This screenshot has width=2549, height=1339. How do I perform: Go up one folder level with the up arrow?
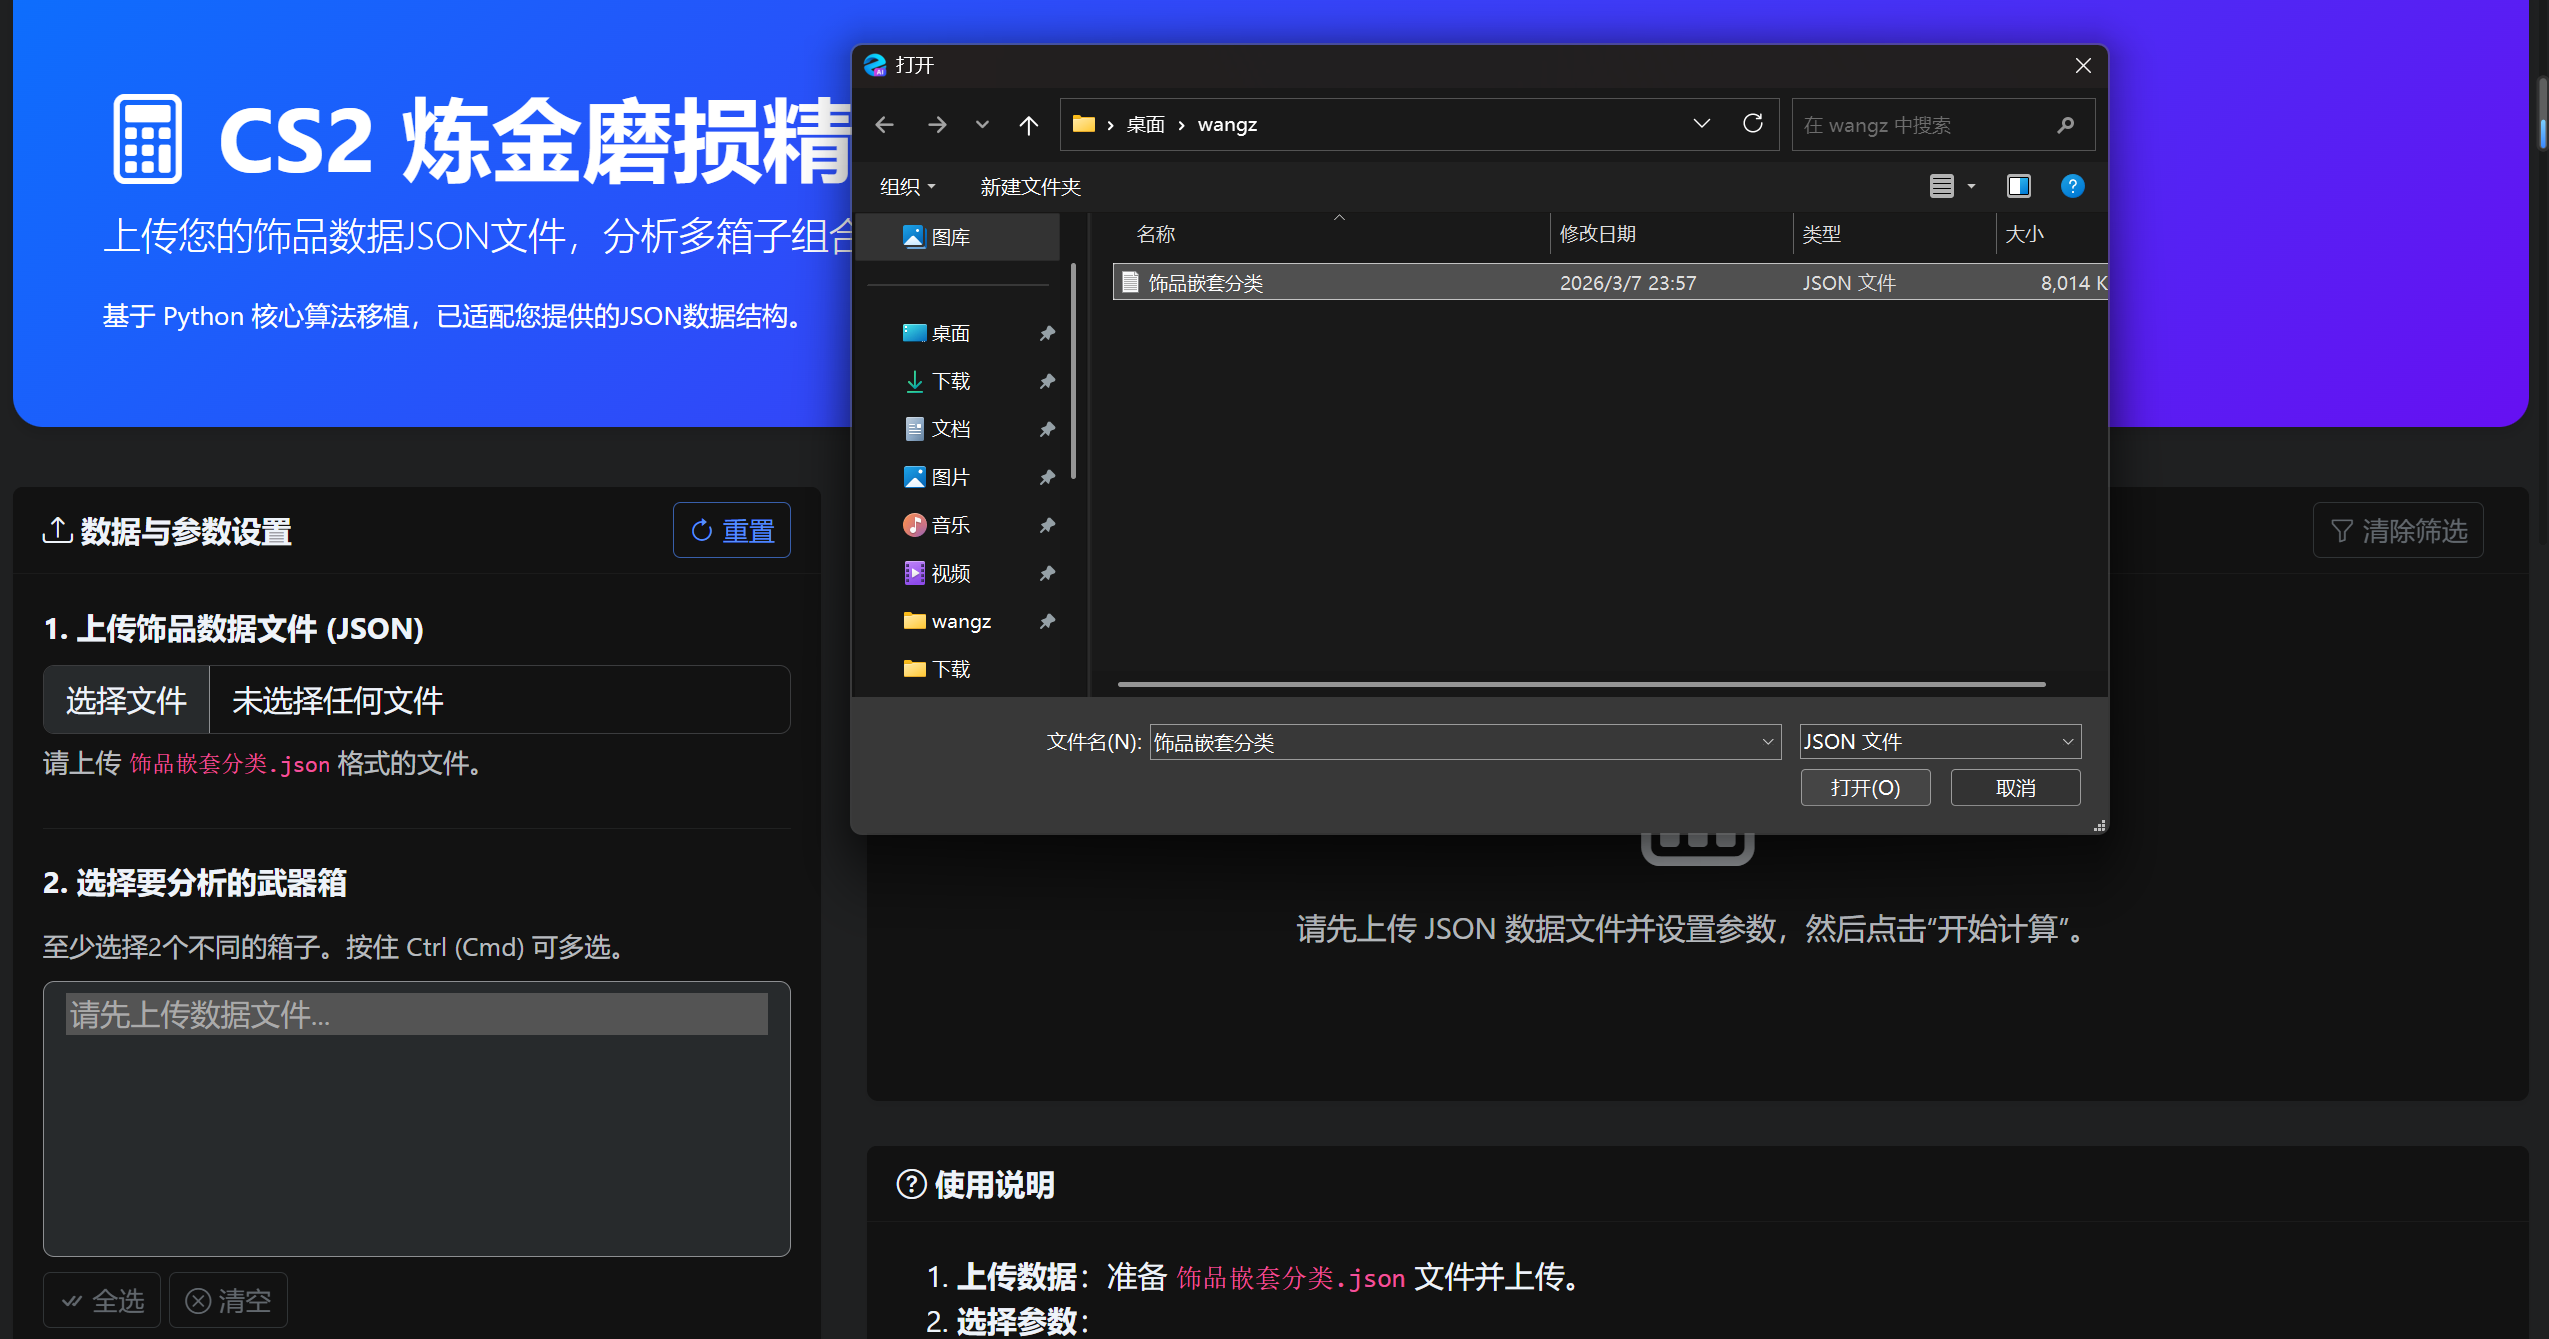[x=1029, y=124]
